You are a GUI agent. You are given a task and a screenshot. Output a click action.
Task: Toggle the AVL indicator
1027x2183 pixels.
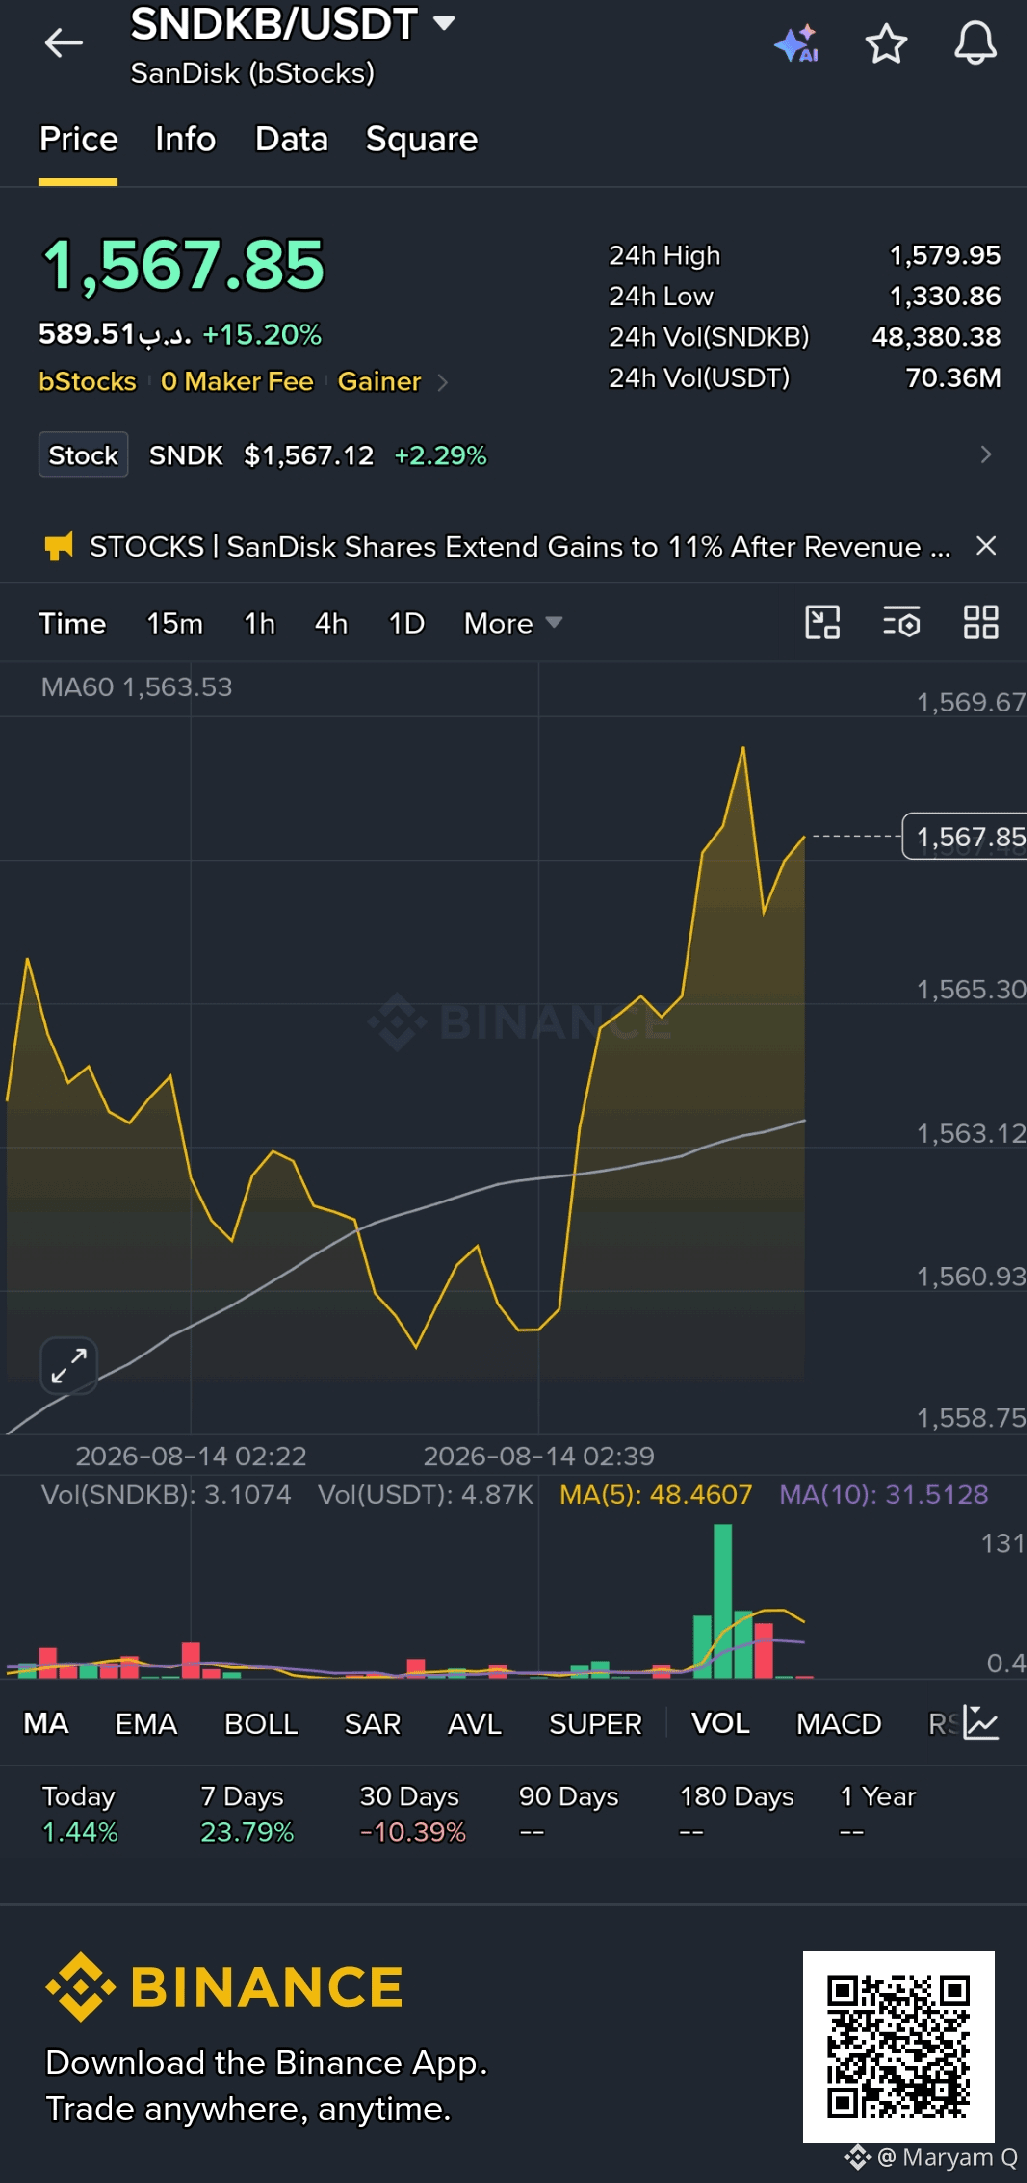[475, 1723]
